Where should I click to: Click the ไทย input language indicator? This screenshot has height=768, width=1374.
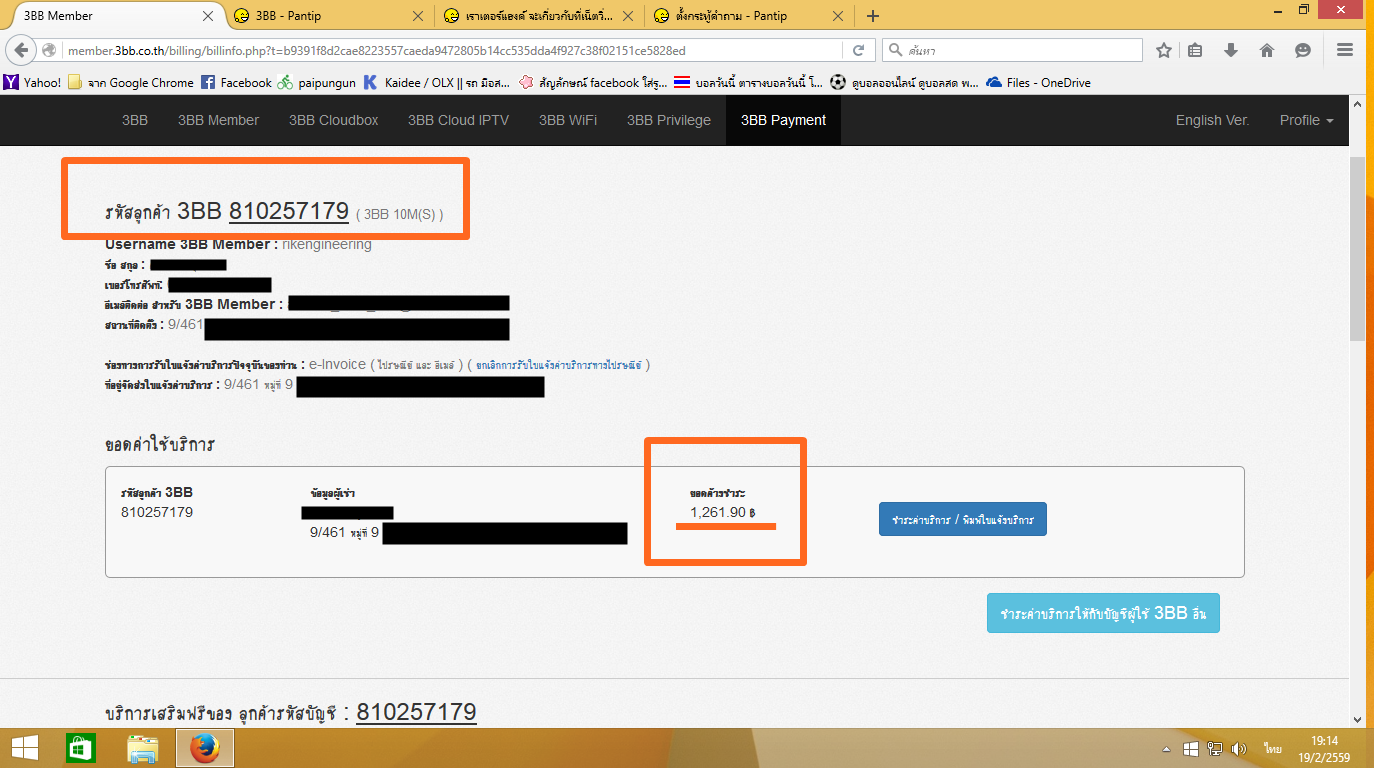tap(1273, 748)
